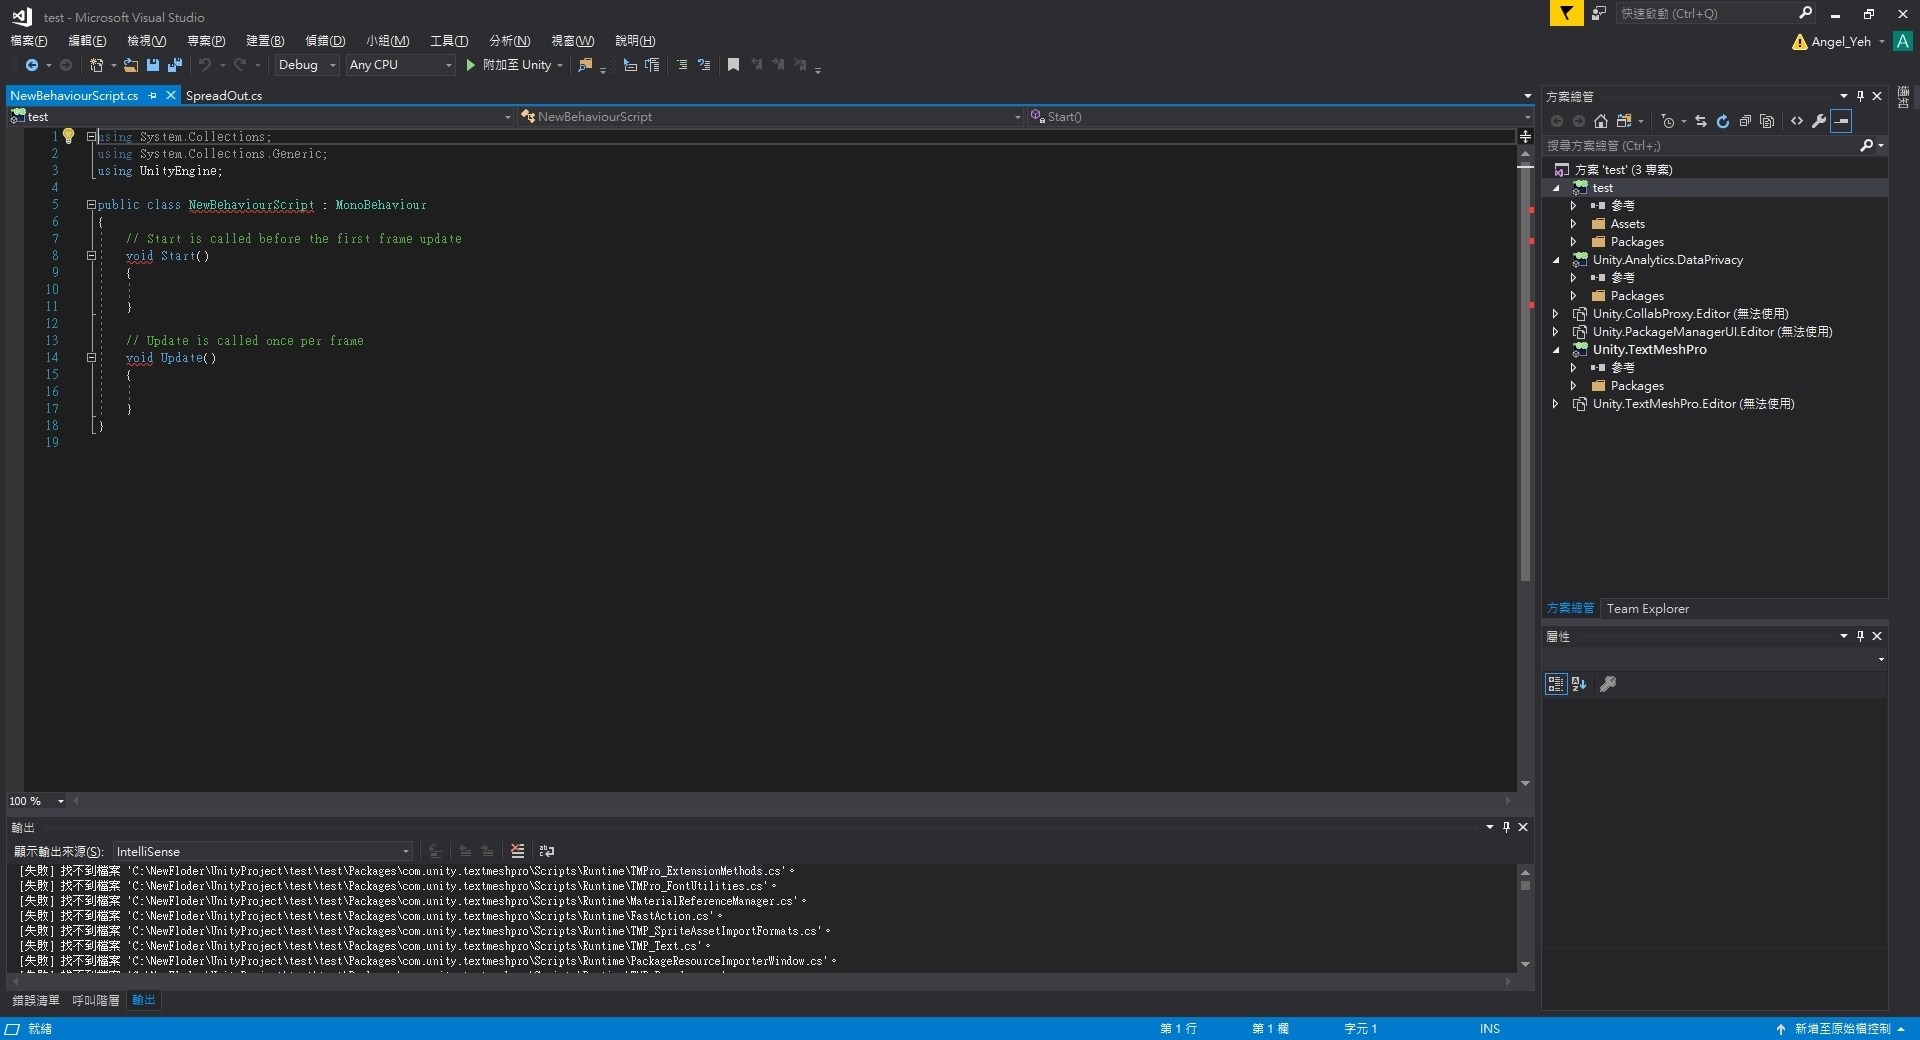1920x1040 pixels.
Task: Open properties via the wrench icon
Action: [1819, 121]
